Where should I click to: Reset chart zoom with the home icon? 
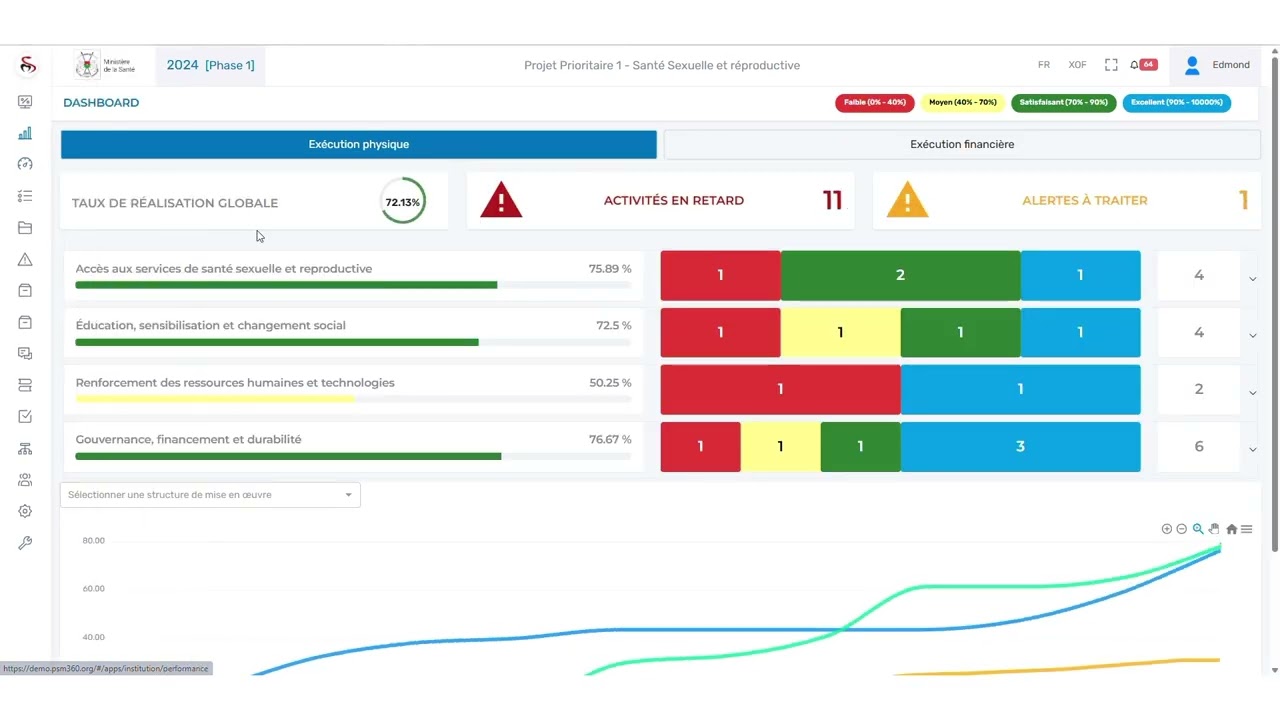coord(1232,529)
